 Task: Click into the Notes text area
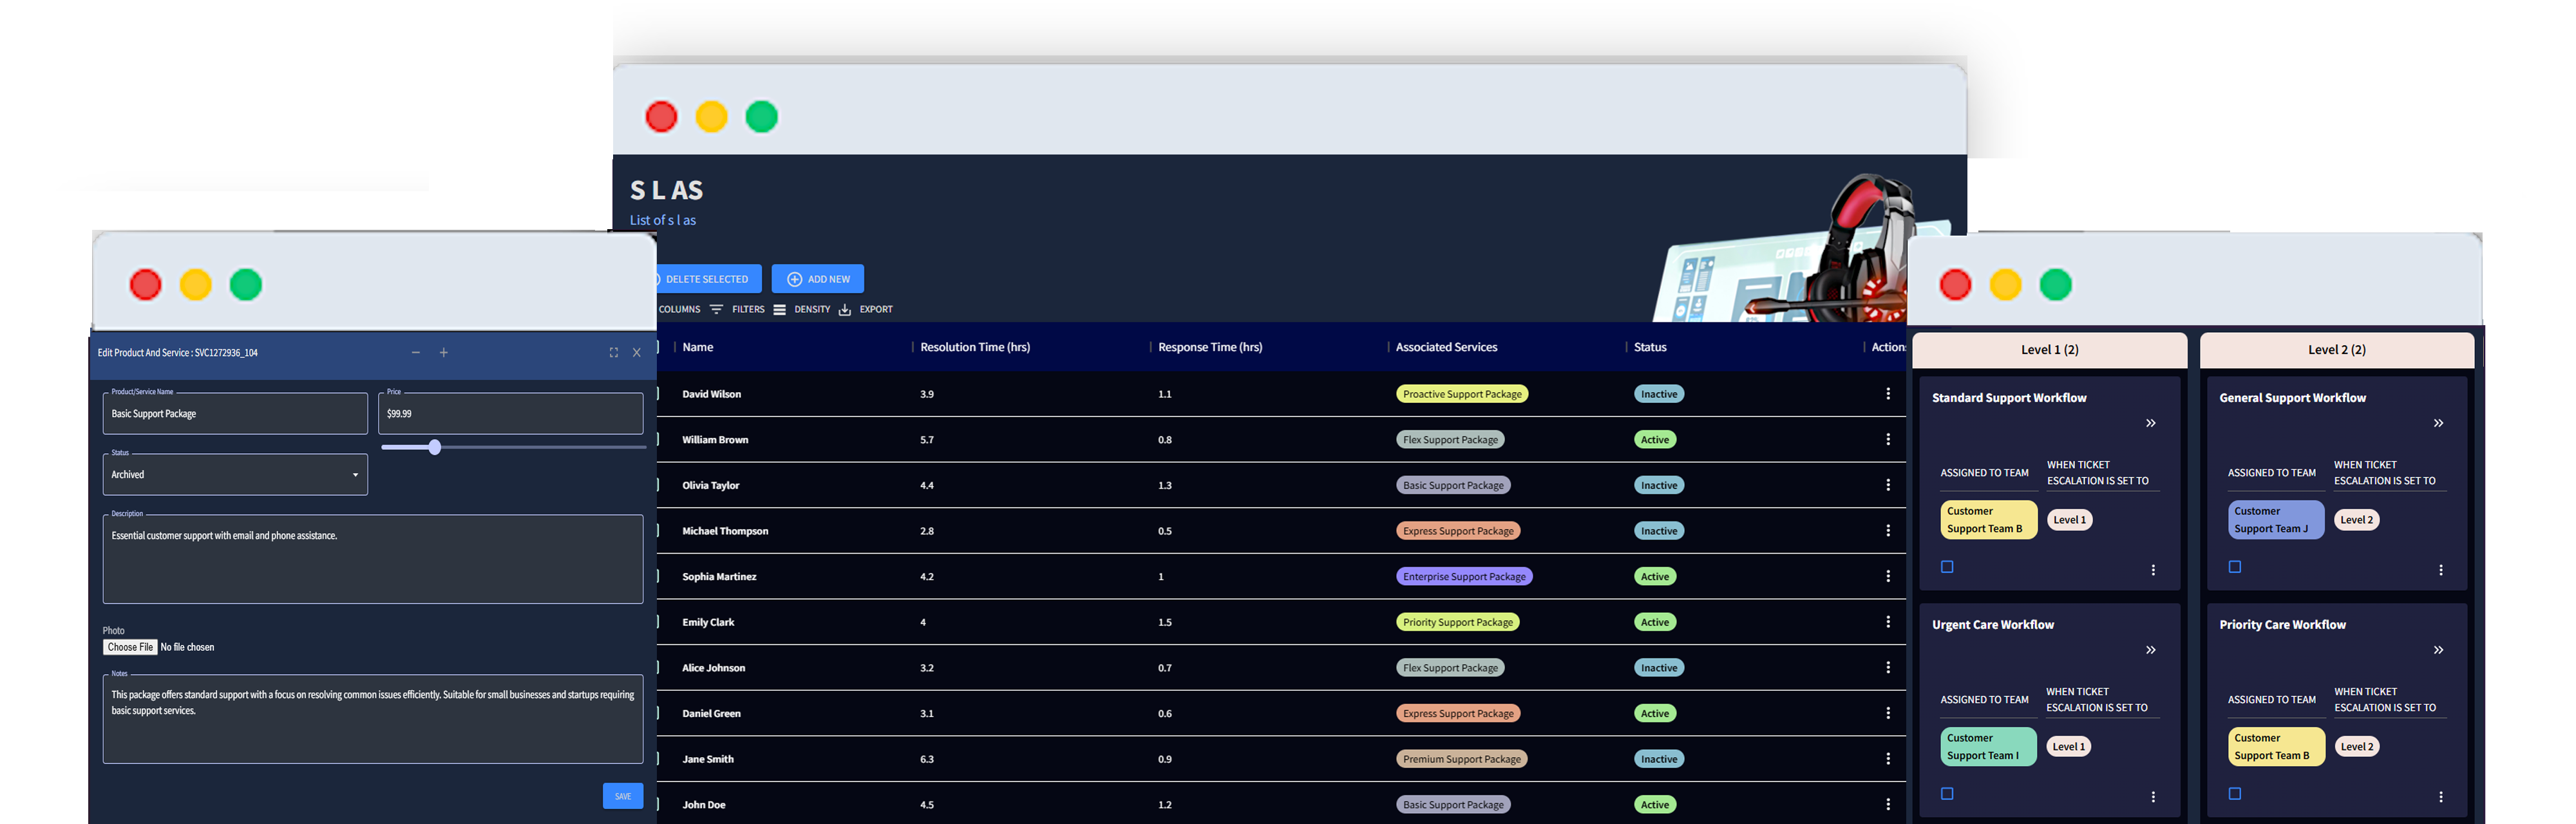373,719
